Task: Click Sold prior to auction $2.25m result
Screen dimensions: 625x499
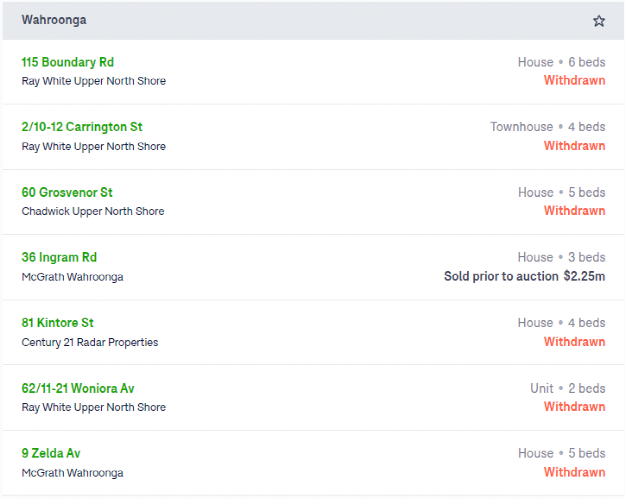Action: pos(525,276)
